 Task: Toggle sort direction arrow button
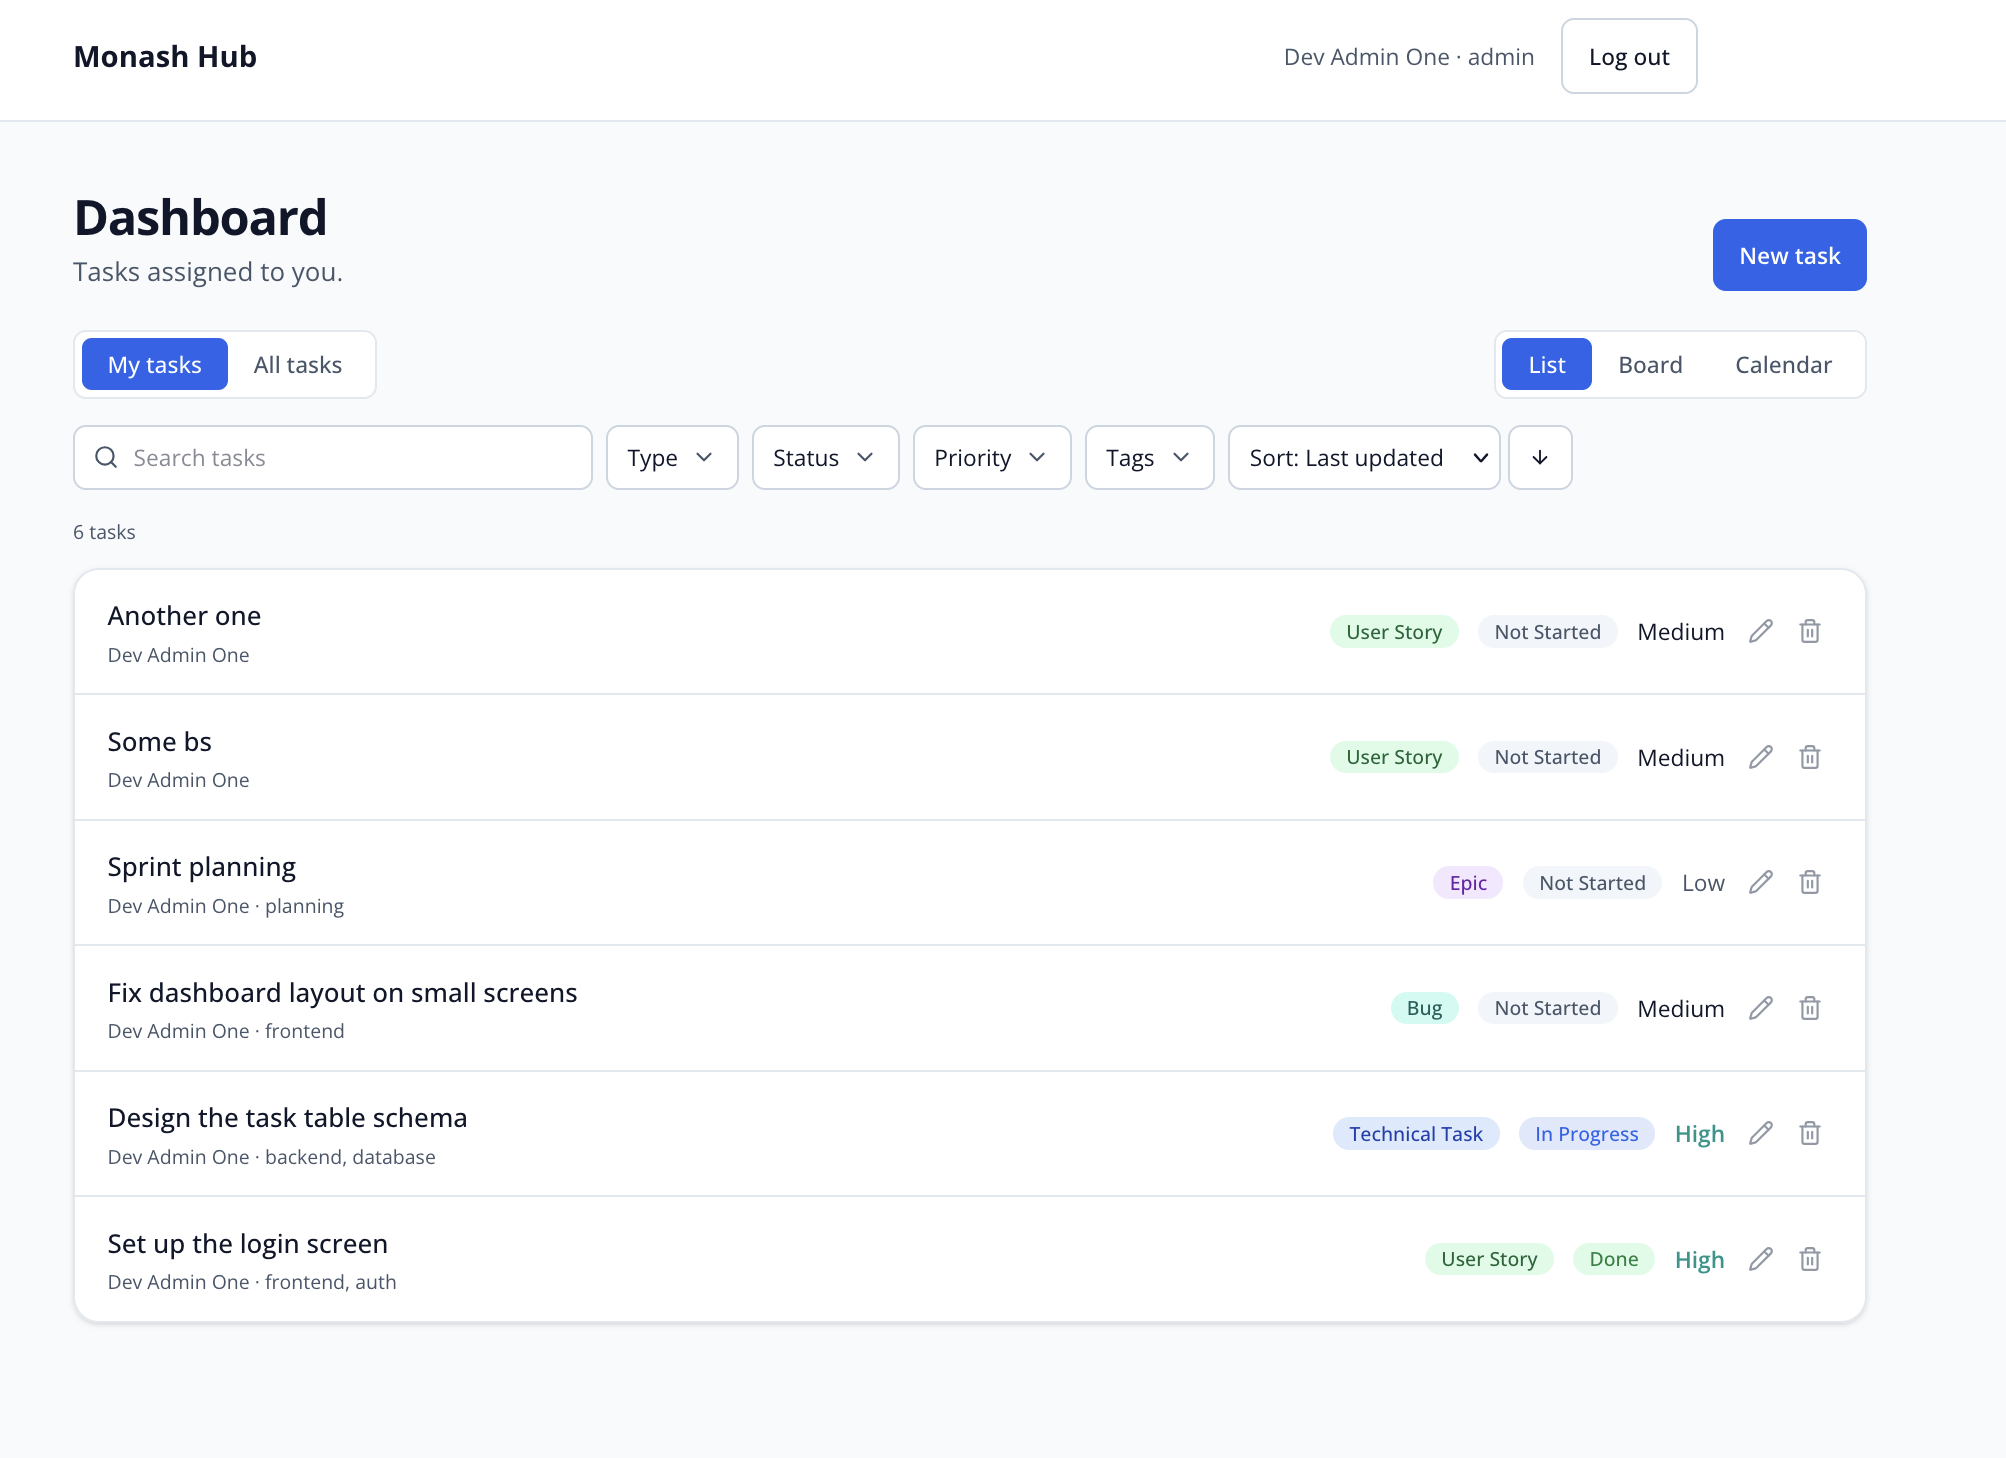coord(1540,458)
